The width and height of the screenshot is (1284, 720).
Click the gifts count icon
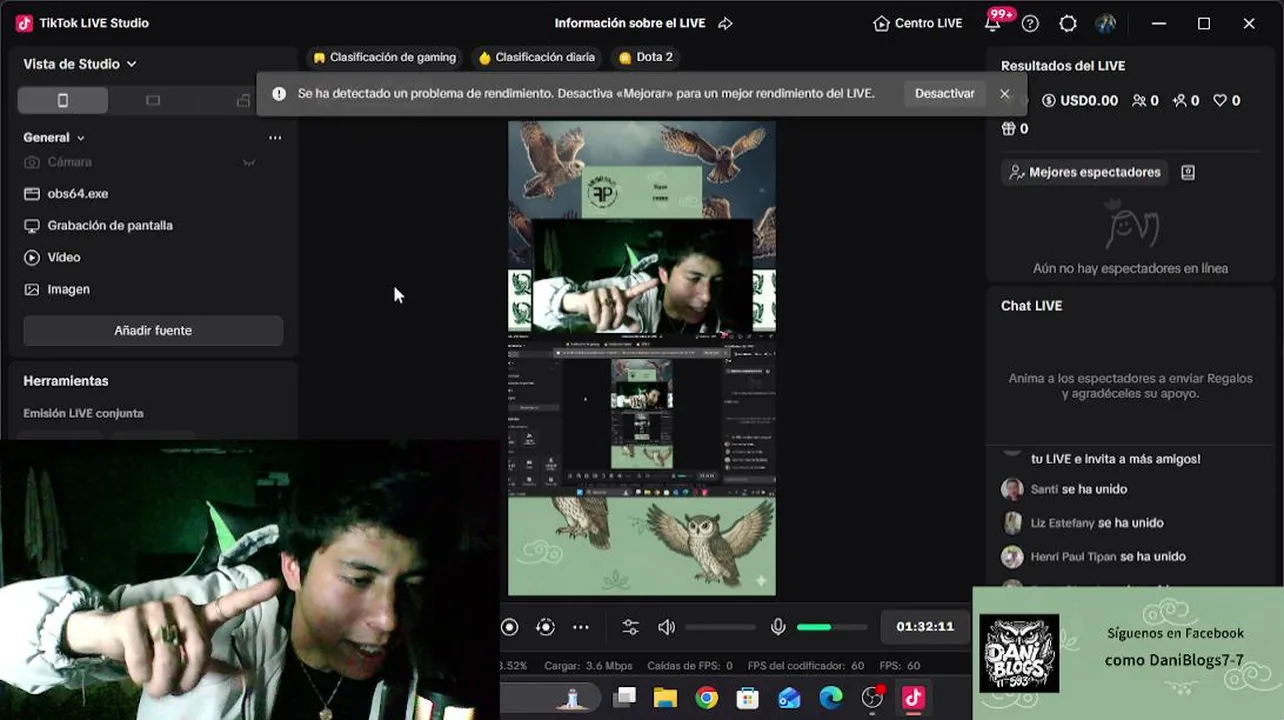(x=1008, y=129)
